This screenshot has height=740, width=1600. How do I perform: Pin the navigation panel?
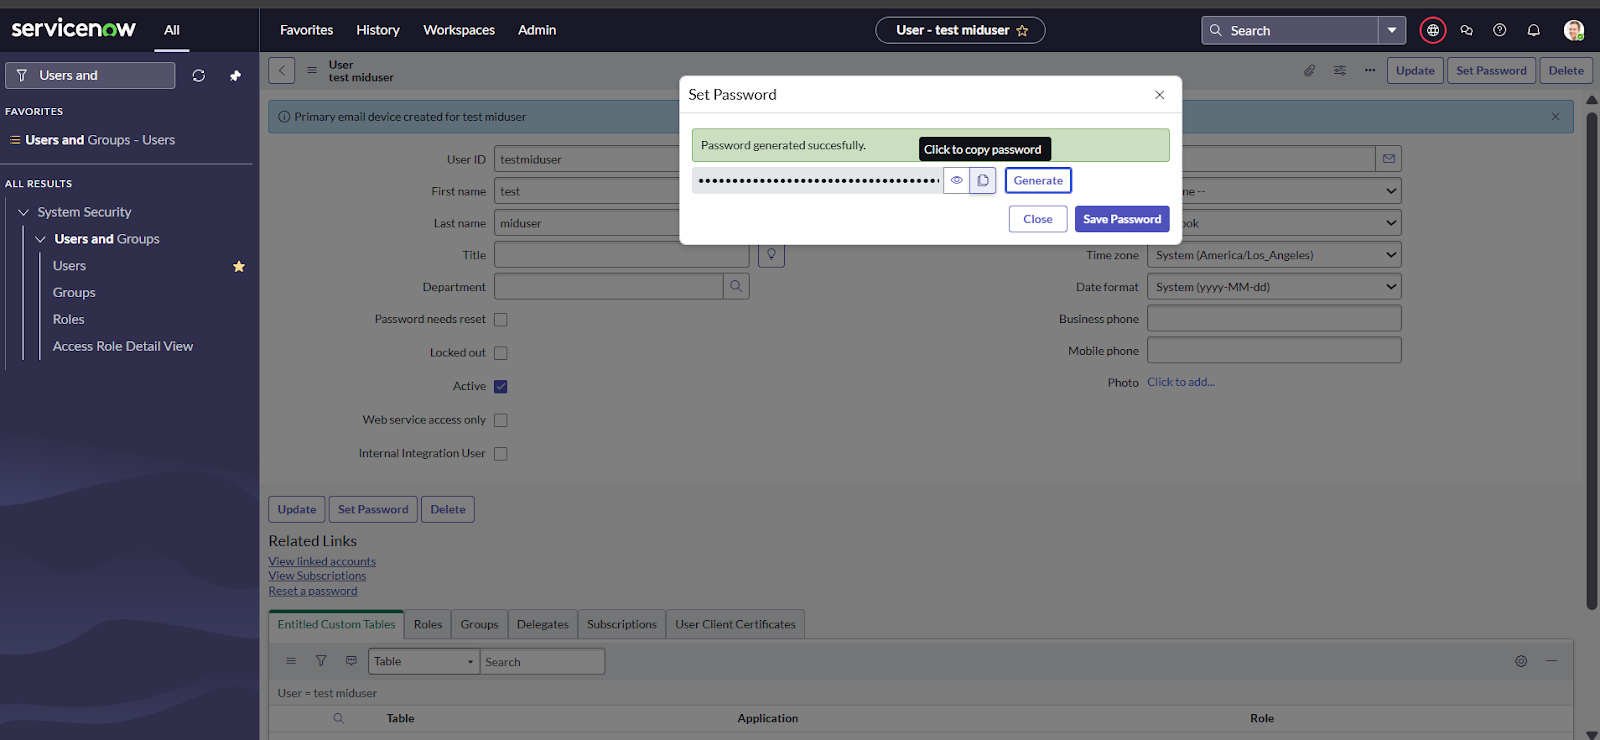[x=235, y=76]
